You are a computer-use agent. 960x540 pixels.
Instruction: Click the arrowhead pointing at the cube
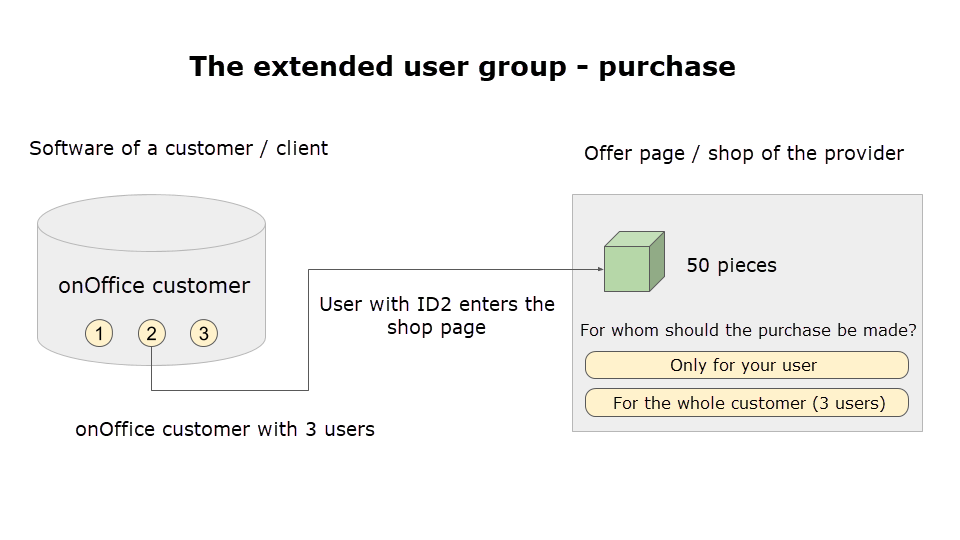click(x=599, y=269)
